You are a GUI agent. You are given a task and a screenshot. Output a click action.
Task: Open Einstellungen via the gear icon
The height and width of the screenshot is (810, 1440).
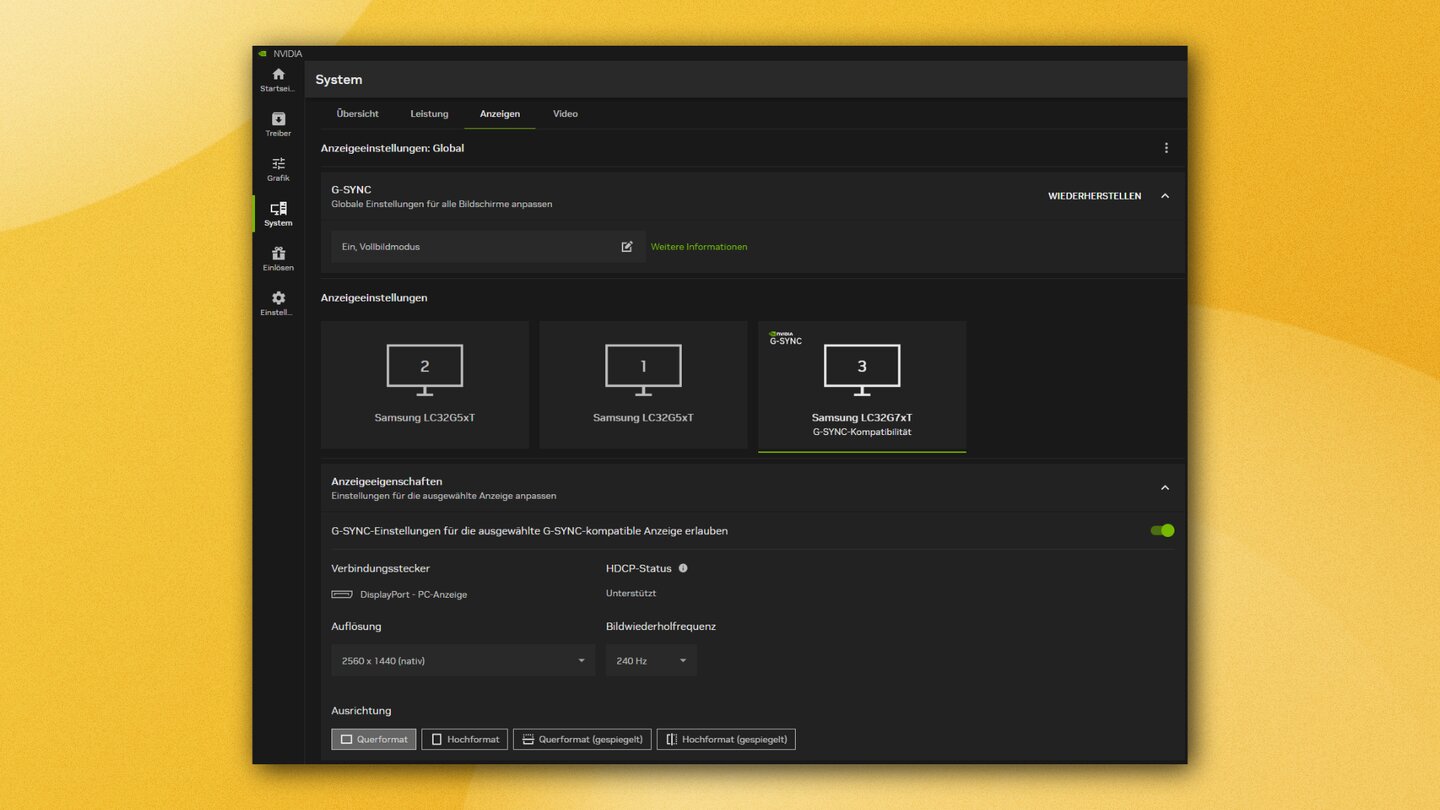(277, 302)
